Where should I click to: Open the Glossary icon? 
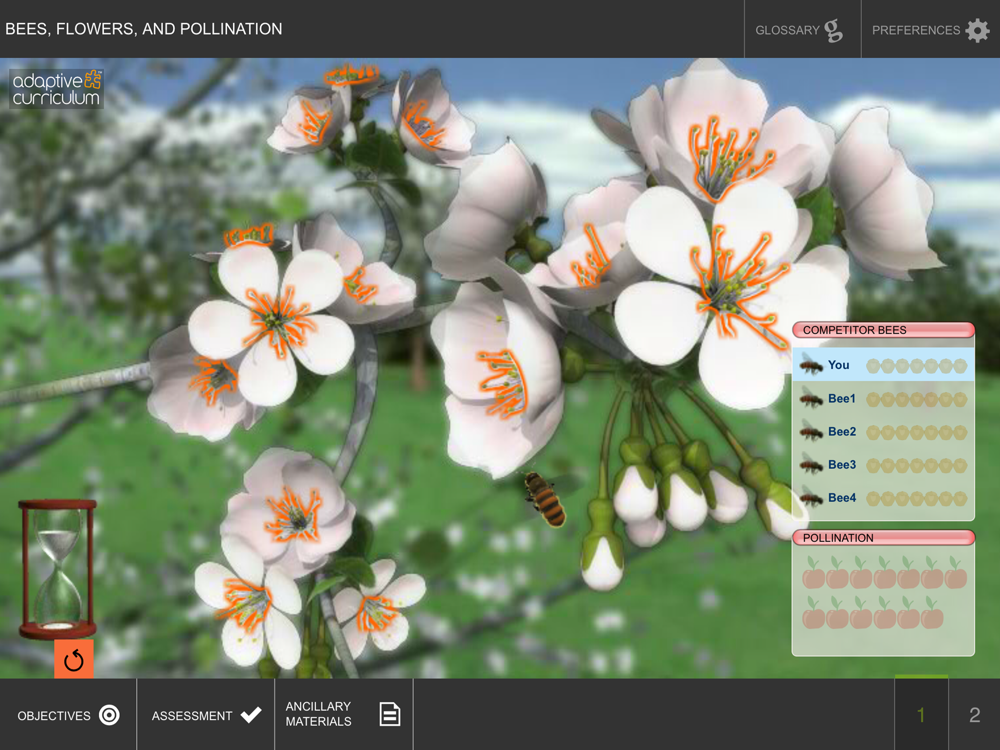(x=833, y=30)
